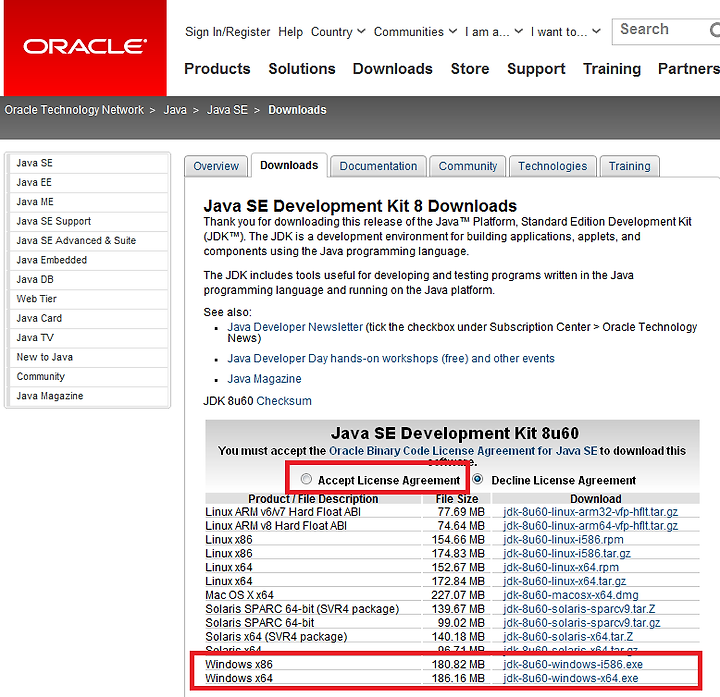
Task: Select Accept License Agreement radio button
Action: pyautogui.click(x=306, y=479)
